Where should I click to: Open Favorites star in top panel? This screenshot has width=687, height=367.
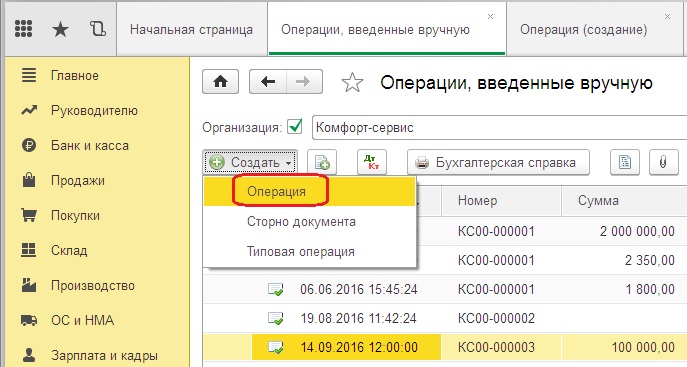coord(60,29)
